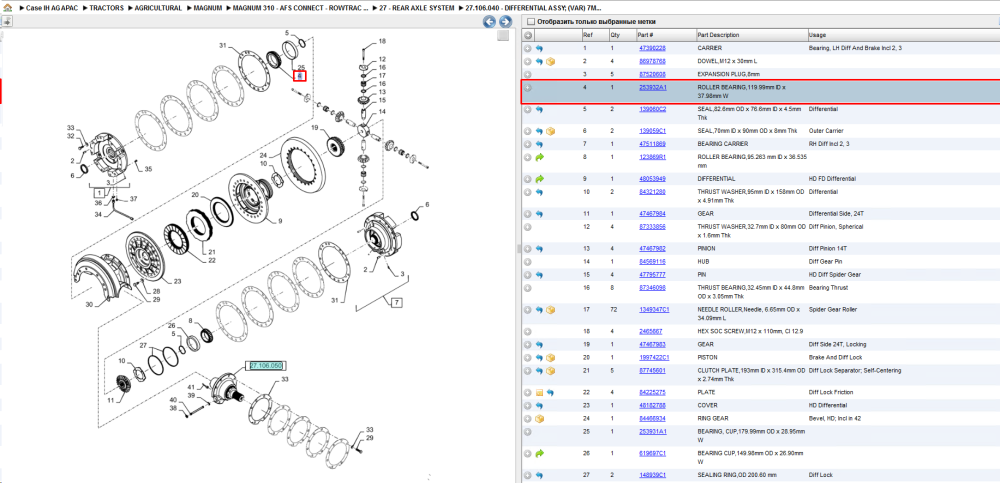Click blue arrow icon in GEAR ref 19 row
Viewport: 1000px width, 483px height.
point(539,345)
